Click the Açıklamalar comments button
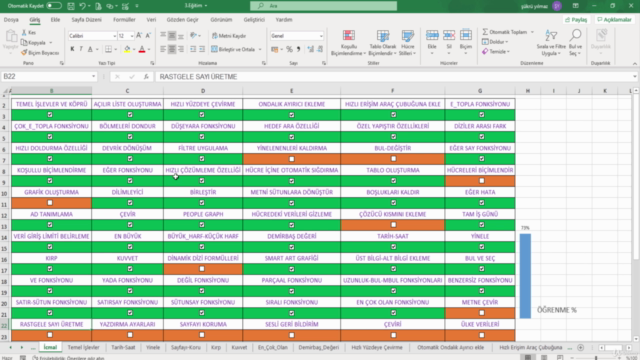 point(614,20)
